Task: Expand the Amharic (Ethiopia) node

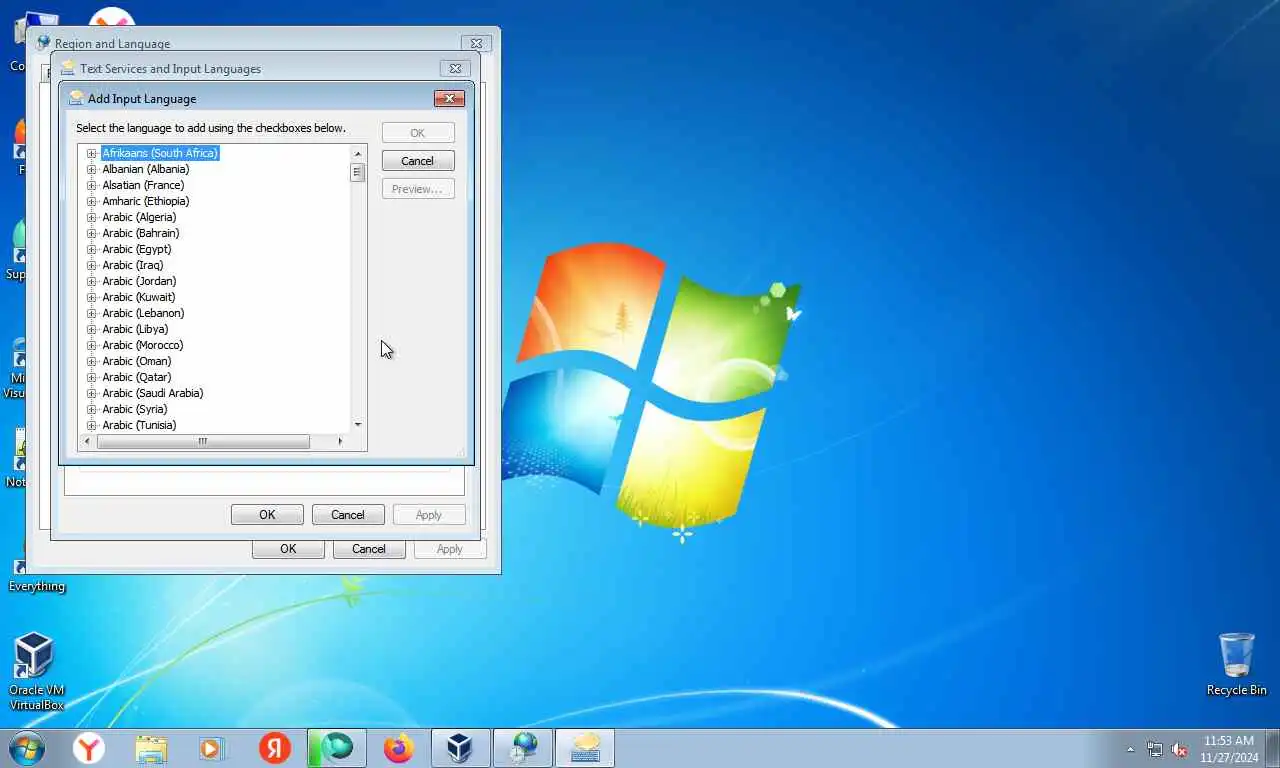Action: (x=92, y=201)
